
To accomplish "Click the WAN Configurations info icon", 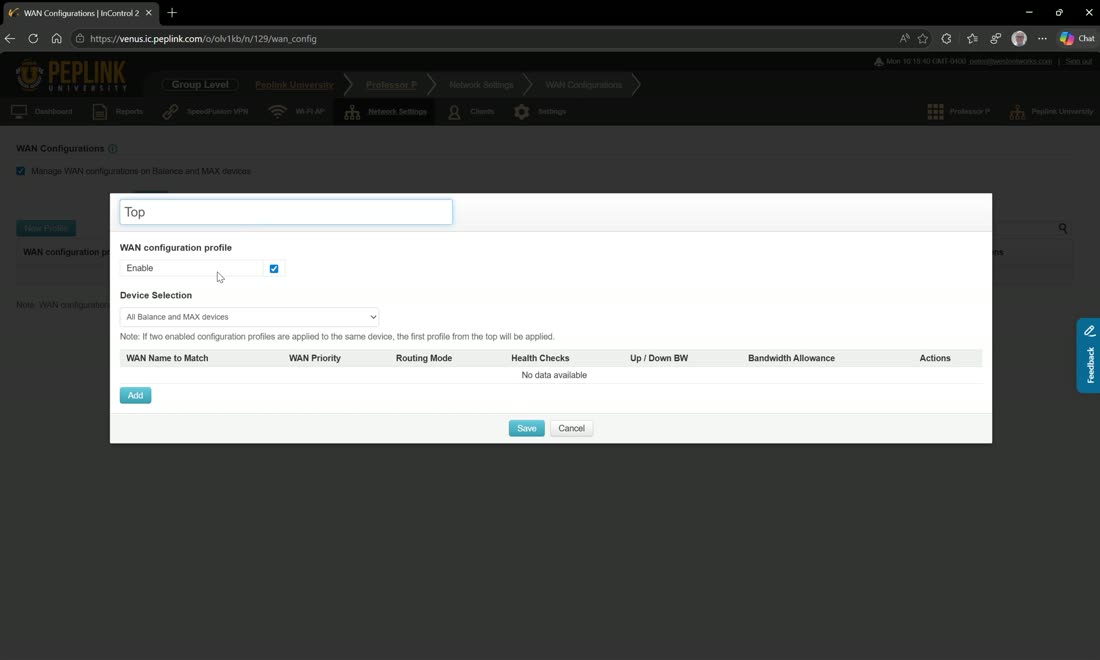I will point(112,149).
